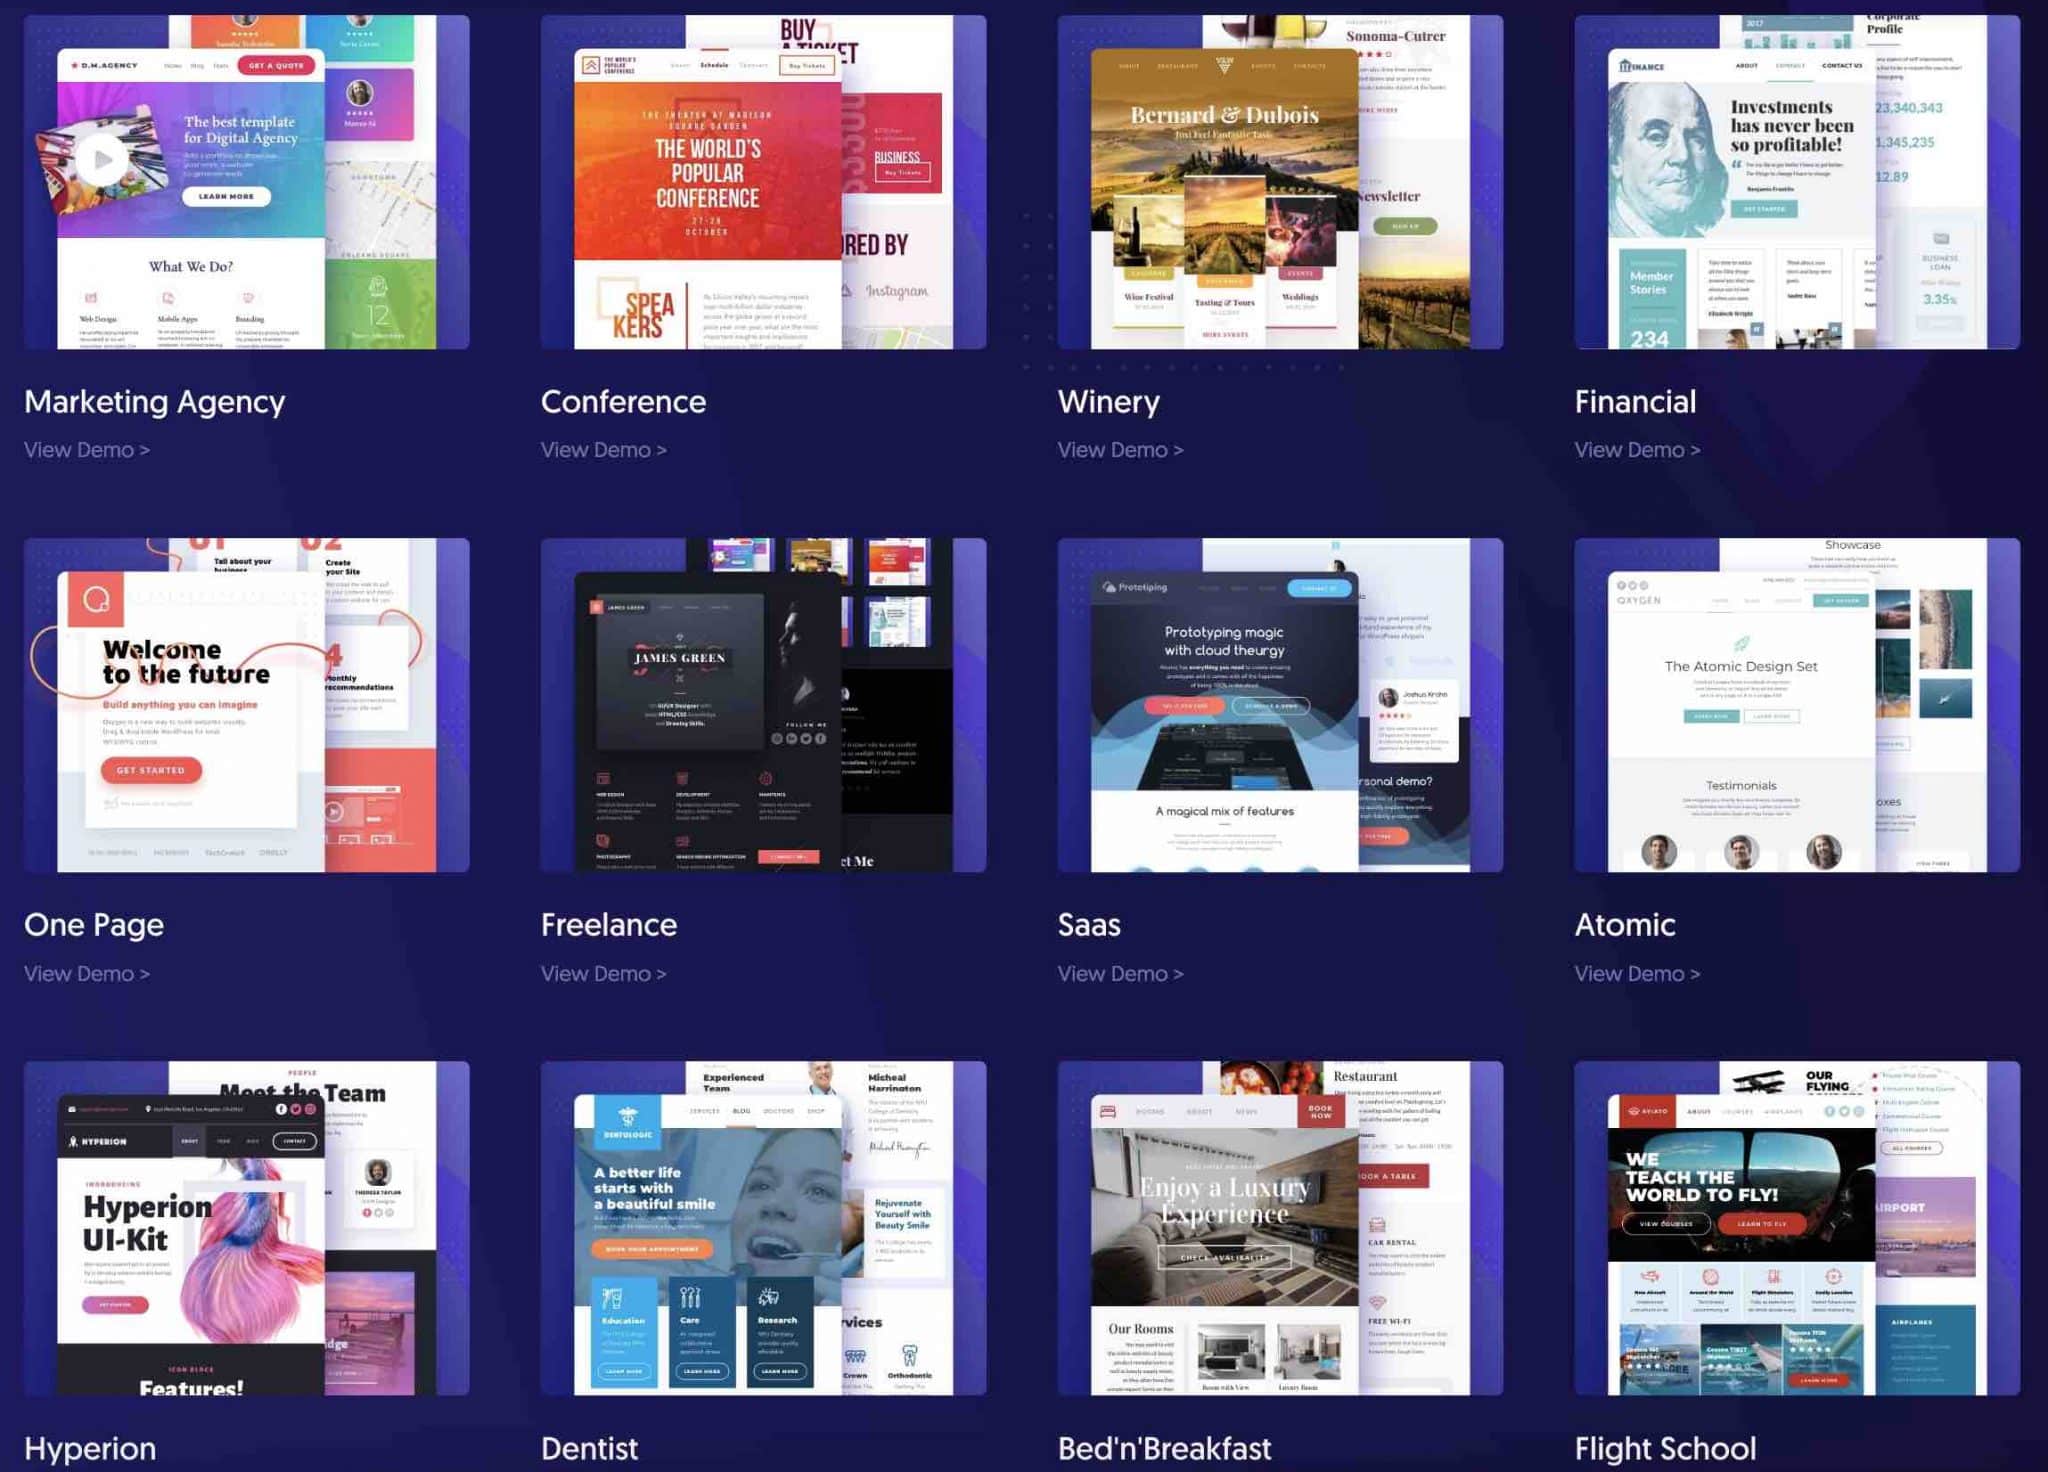Image resolution: width=2048 pixels, height=1472 pixels.
Task: Click the play icon in Marketing Agency preview
Action: coord(102,159)
